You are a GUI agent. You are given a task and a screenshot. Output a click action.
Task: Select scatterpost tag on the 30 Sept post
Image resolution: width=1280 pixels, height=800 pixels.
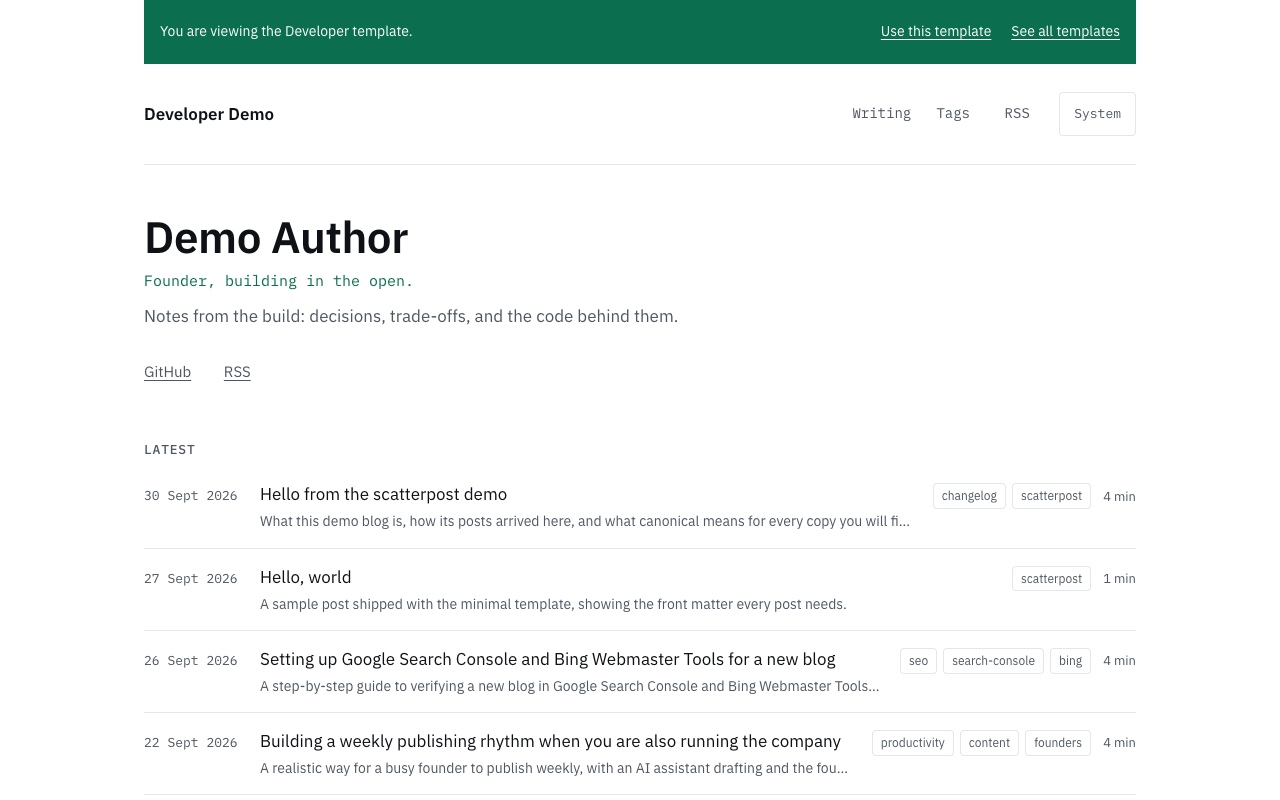coord(1051,496)
